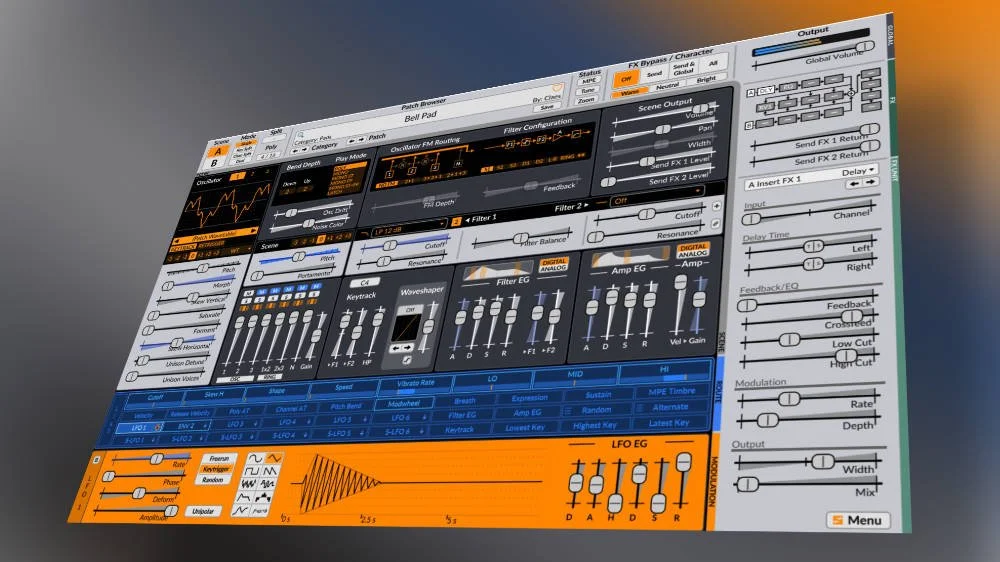The image size is (1000, 562).
Task: Click the RVB slot in FX routing
Action: (764, 107)
